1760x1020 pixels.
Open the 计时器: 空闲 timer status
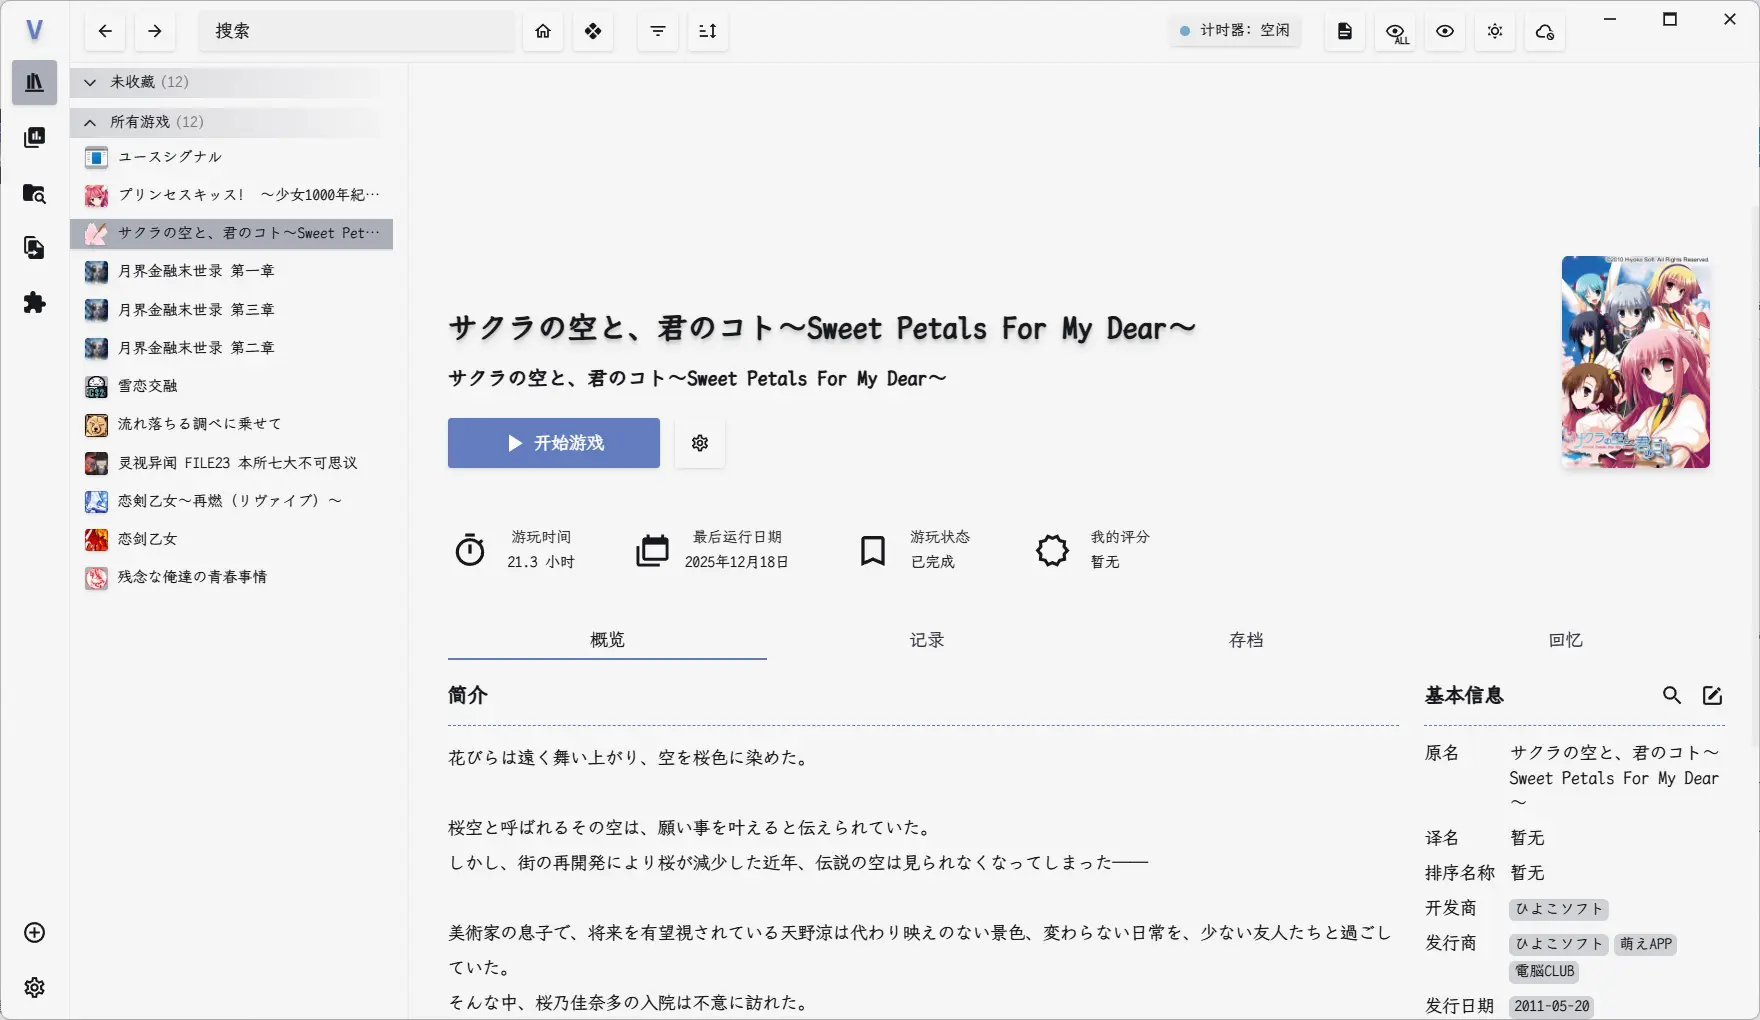pyautogui.click(x=1235, y=31)
